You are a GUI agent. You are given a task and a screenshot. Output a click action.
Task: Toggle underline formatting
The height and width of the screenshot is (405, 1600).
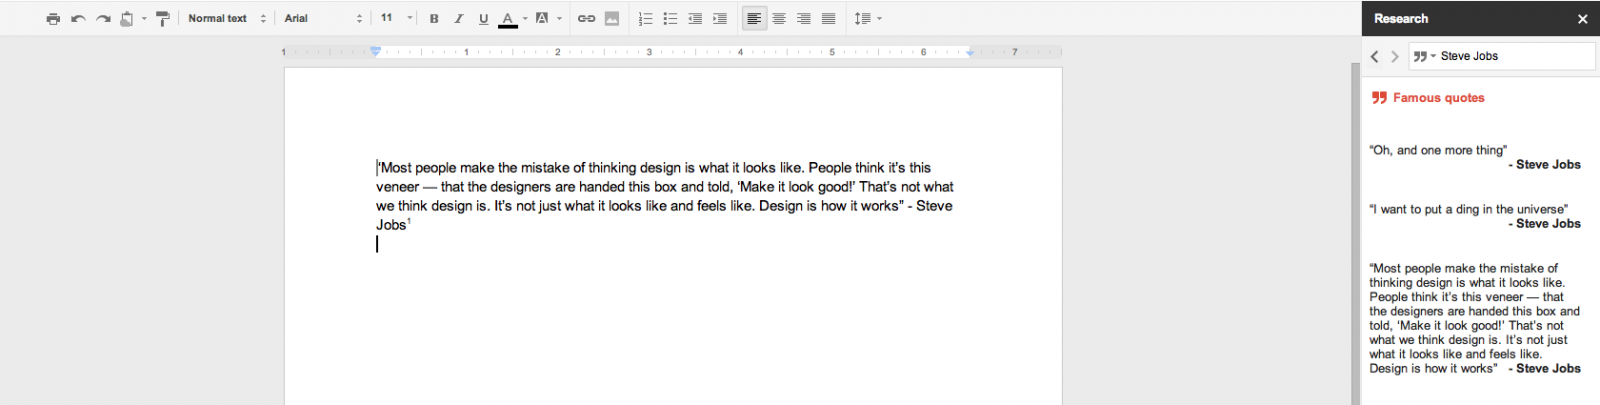[483, 19]
